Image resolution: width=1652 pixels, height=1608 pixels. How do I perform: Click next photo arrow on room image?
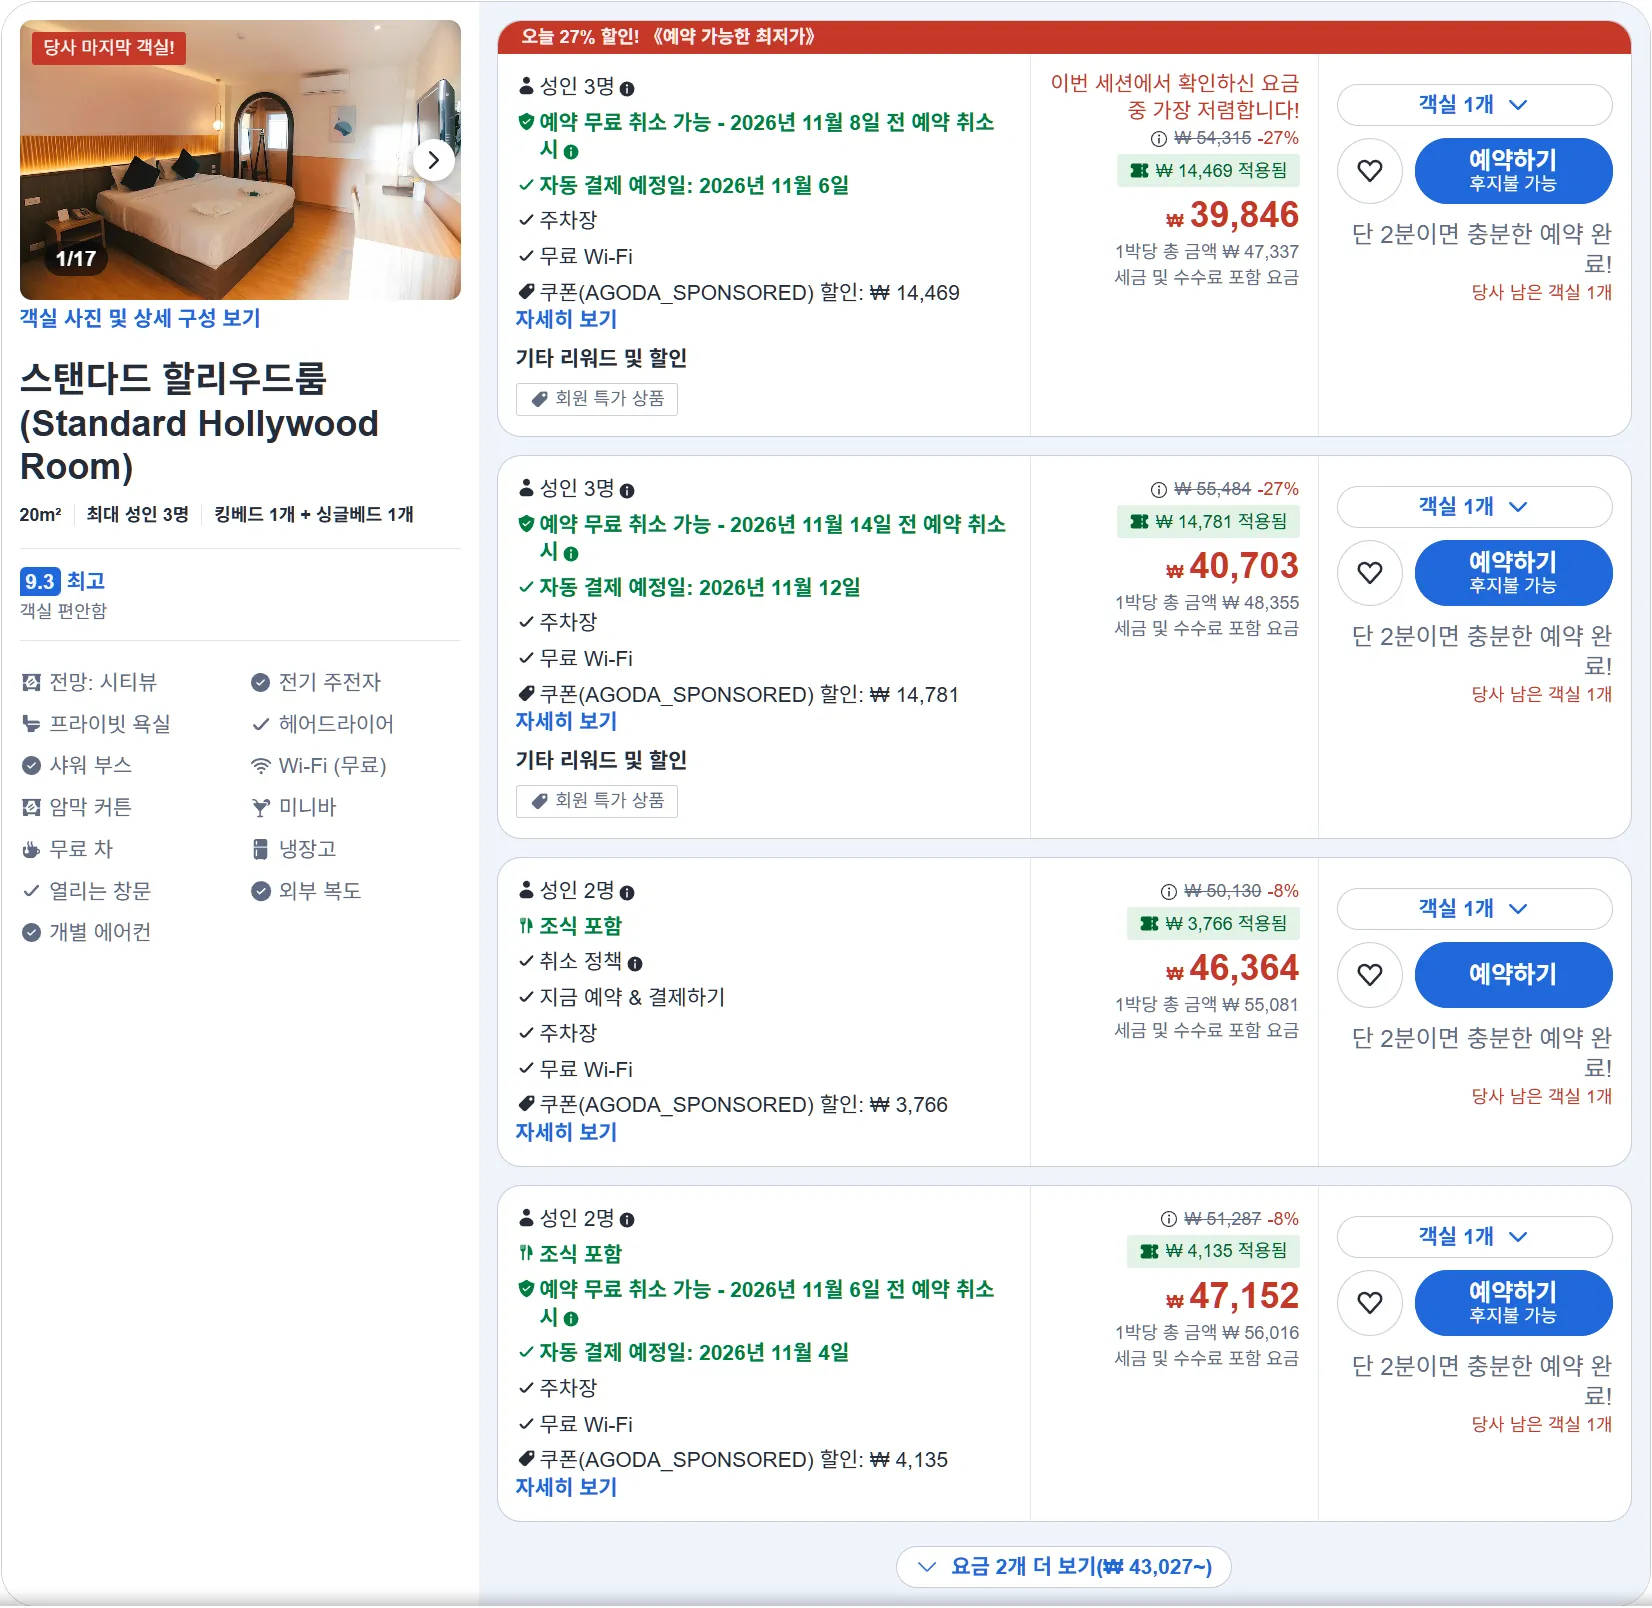tap(434, 160)
